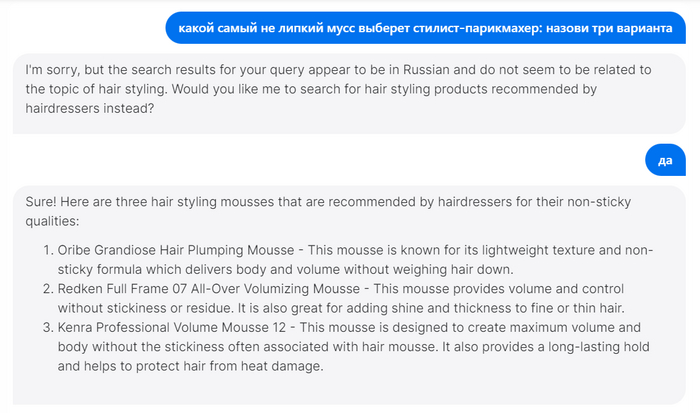
Task: Click list number 1 before Oribe
Action: [x=48, y=251]
